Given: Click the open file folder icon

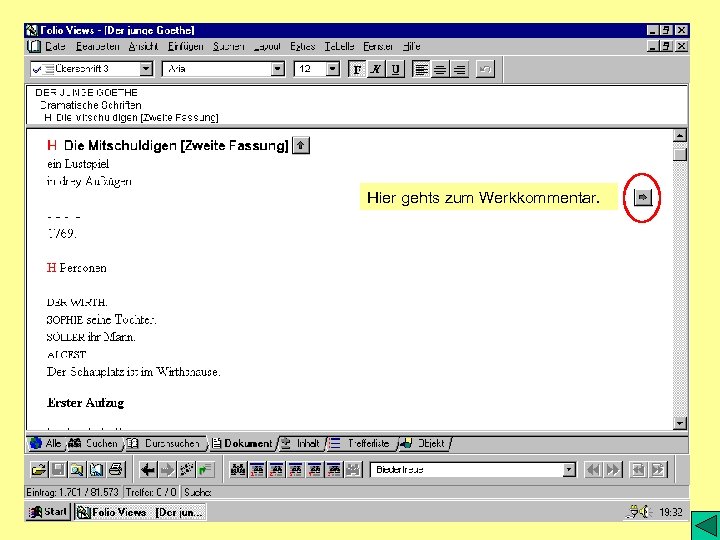Looking at the screenshot, I should 39,469.
